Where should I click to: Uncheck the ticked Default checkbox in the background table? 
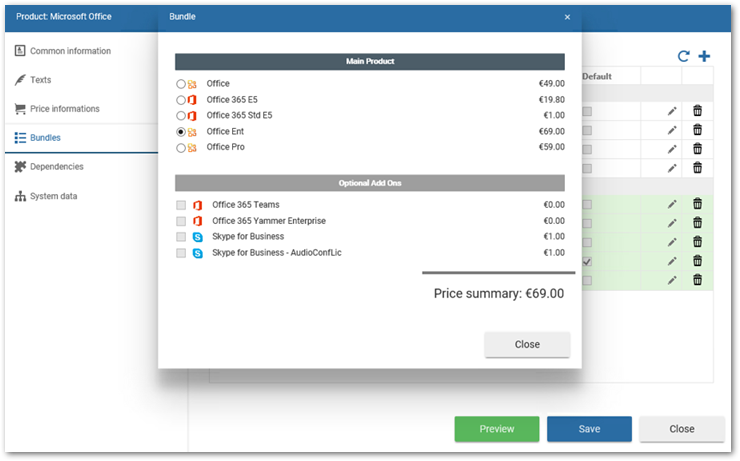587,261
